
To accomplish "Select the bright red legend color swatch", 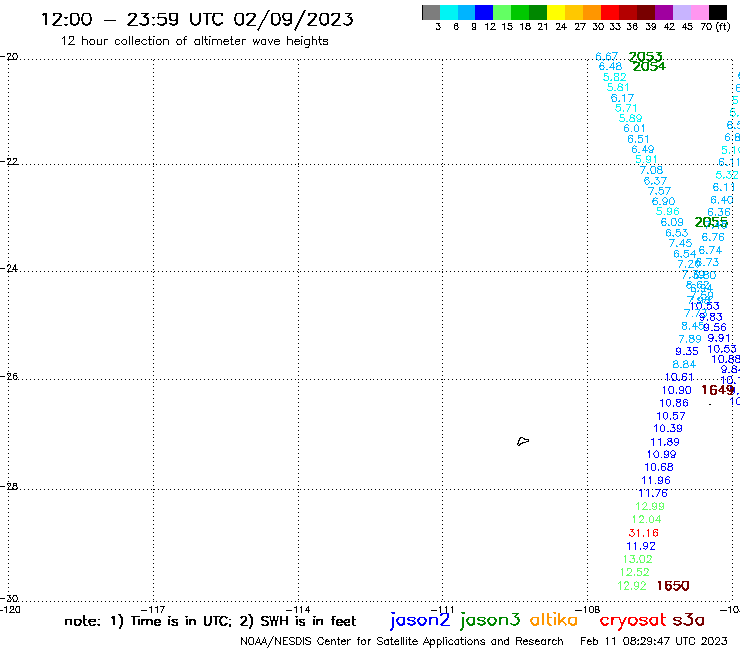I will pos(610,12).
